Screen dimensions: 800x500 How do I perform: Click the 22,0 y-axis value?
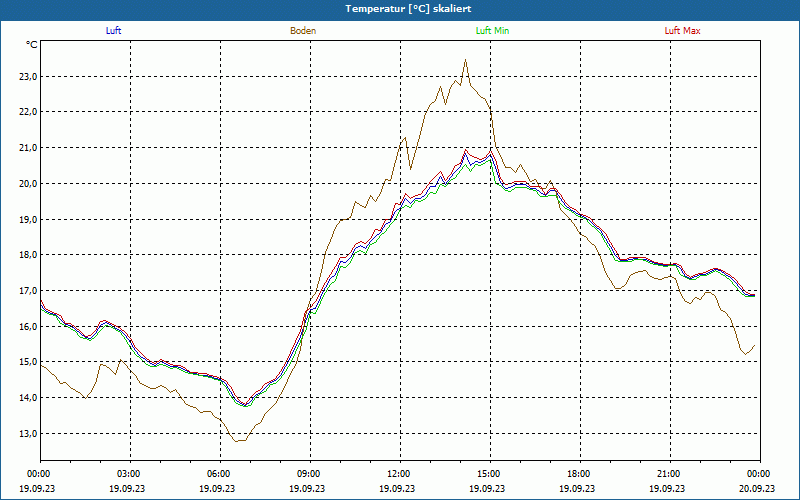point(29,112)
